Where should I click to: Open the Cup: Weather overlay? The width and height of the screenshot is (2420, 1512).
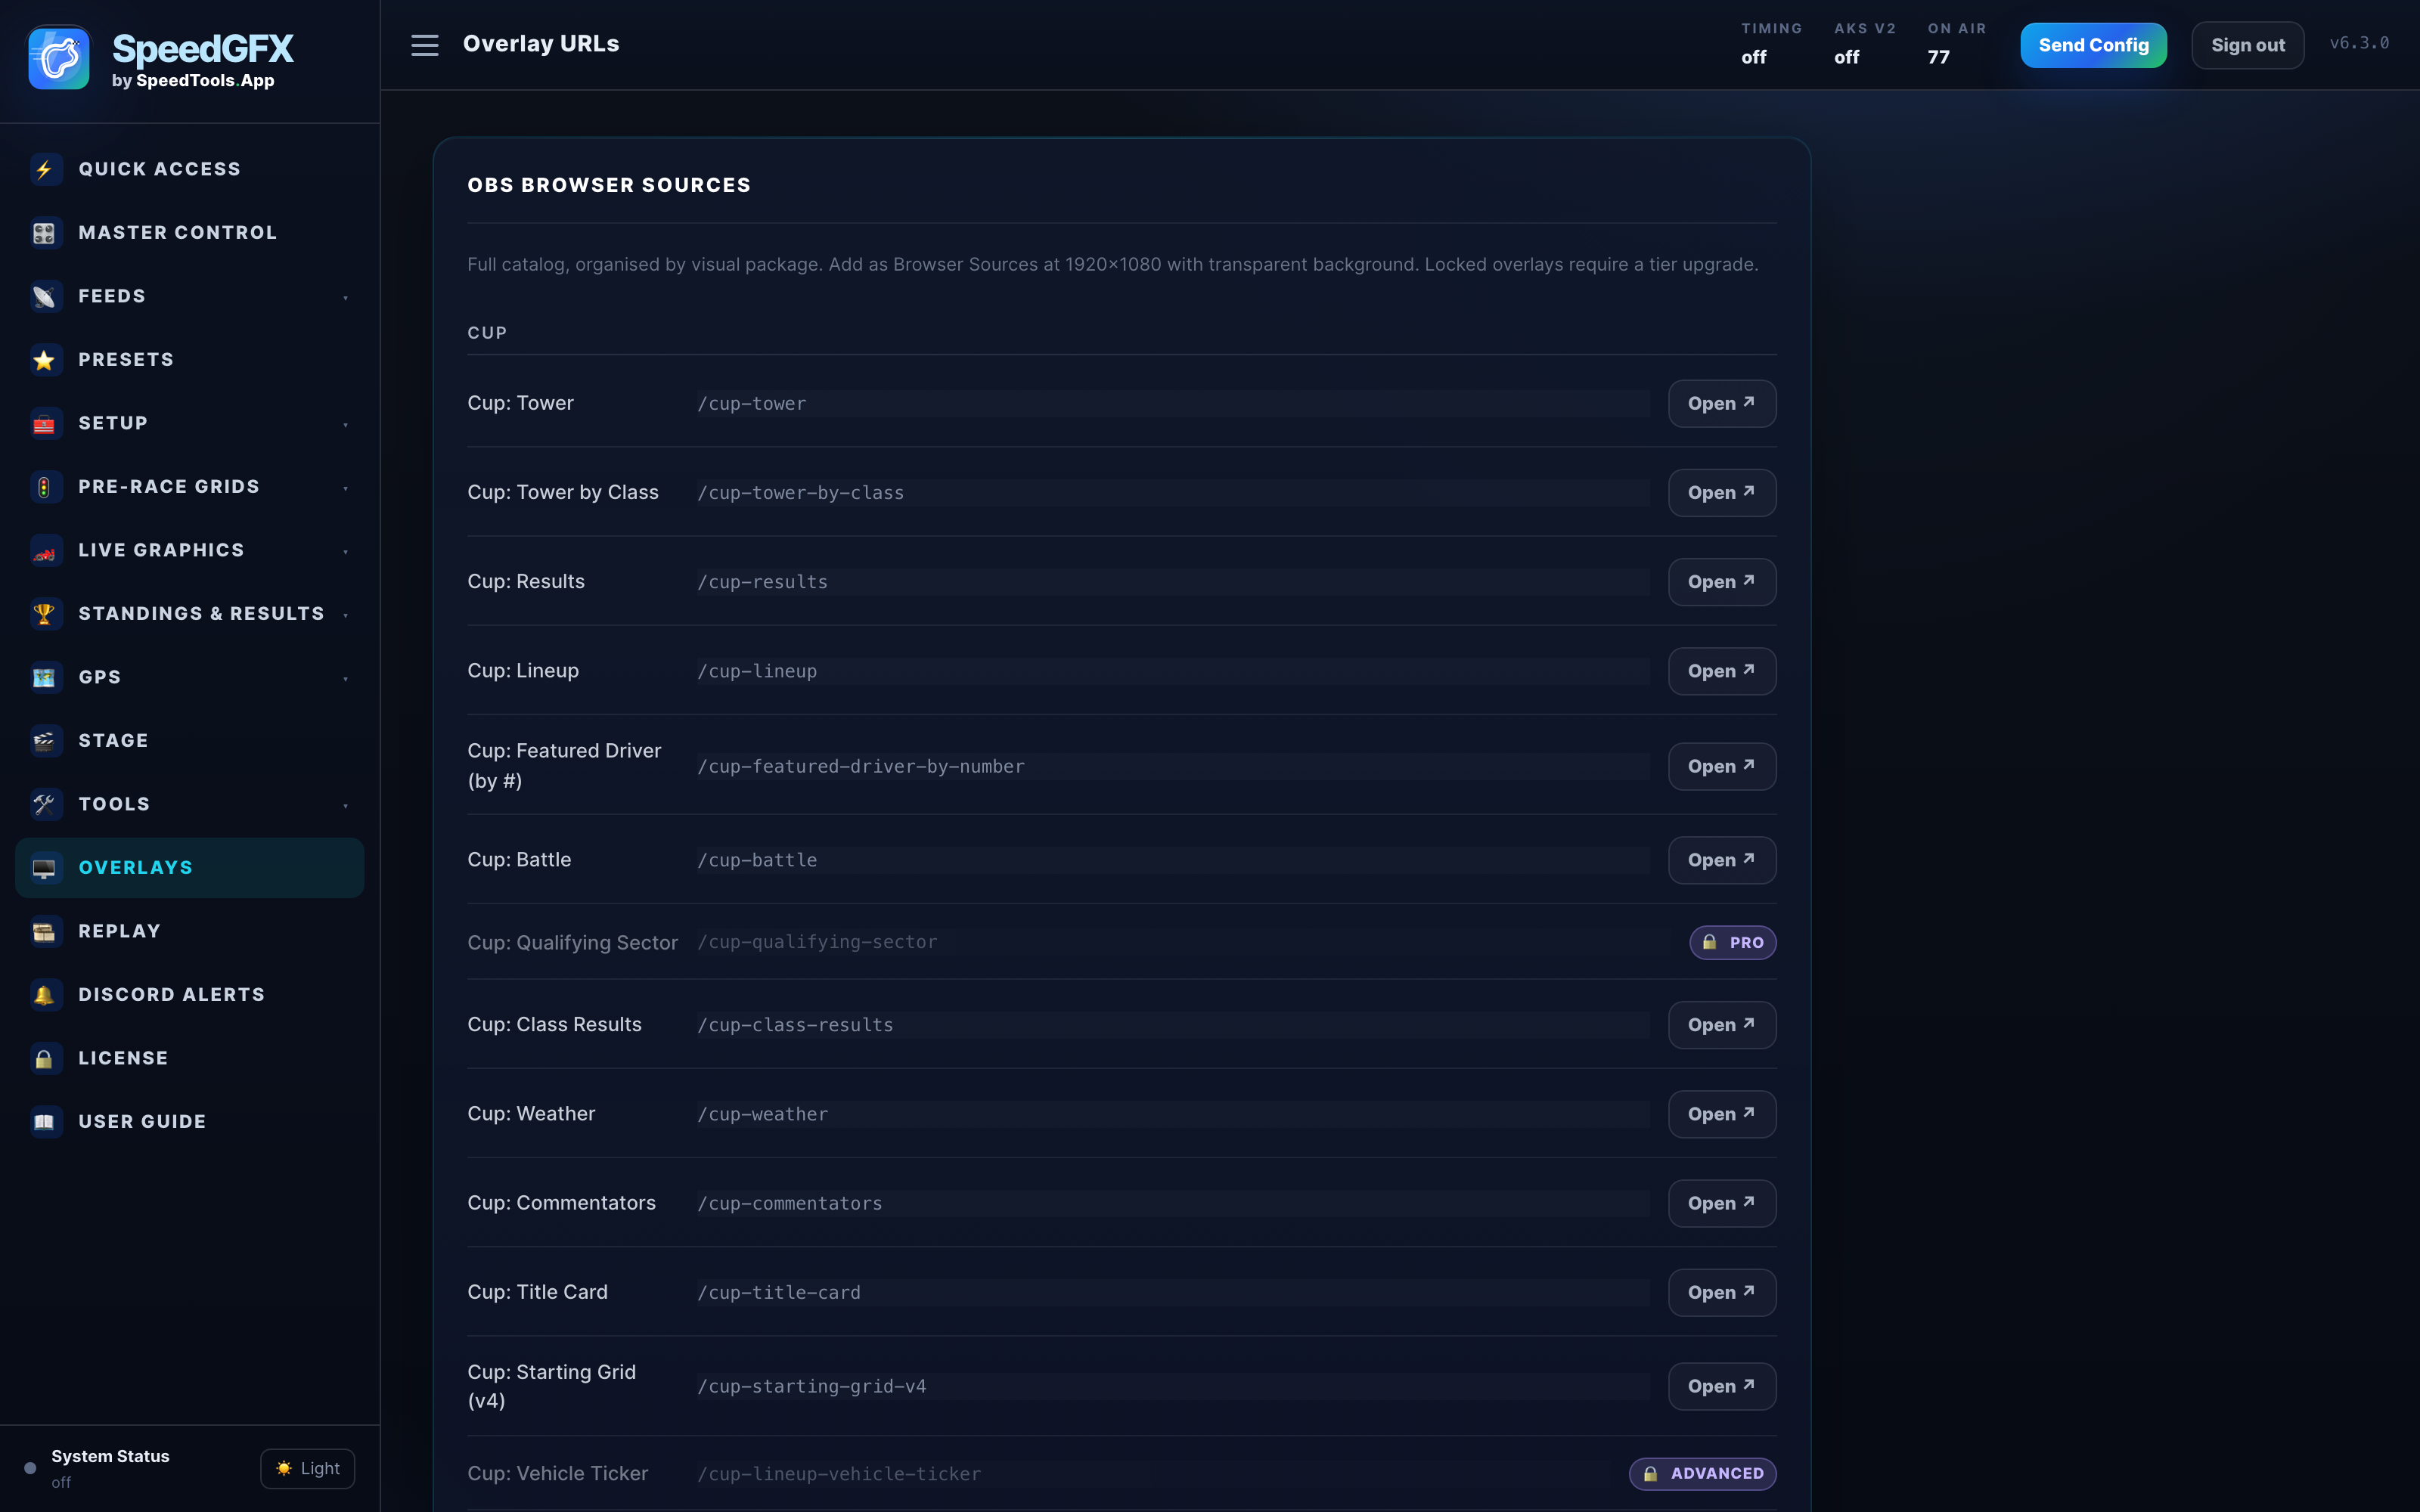(1721, 1114)
